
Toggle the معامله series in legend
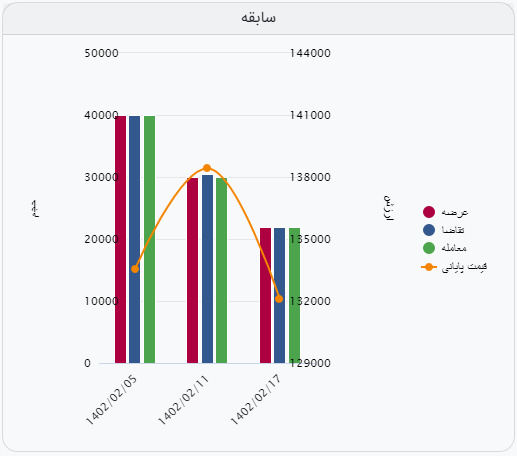pos(444,248)
